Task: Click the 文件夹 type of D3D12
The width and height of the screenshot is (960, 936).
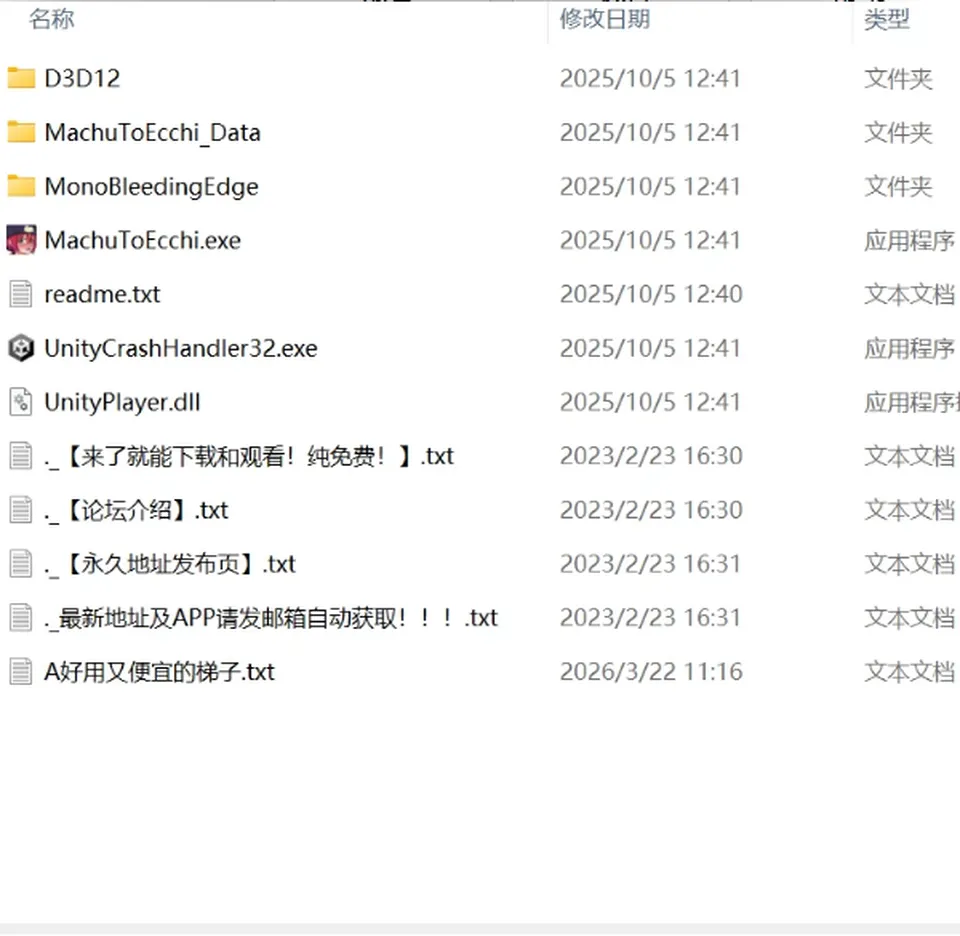Action: 898,79
